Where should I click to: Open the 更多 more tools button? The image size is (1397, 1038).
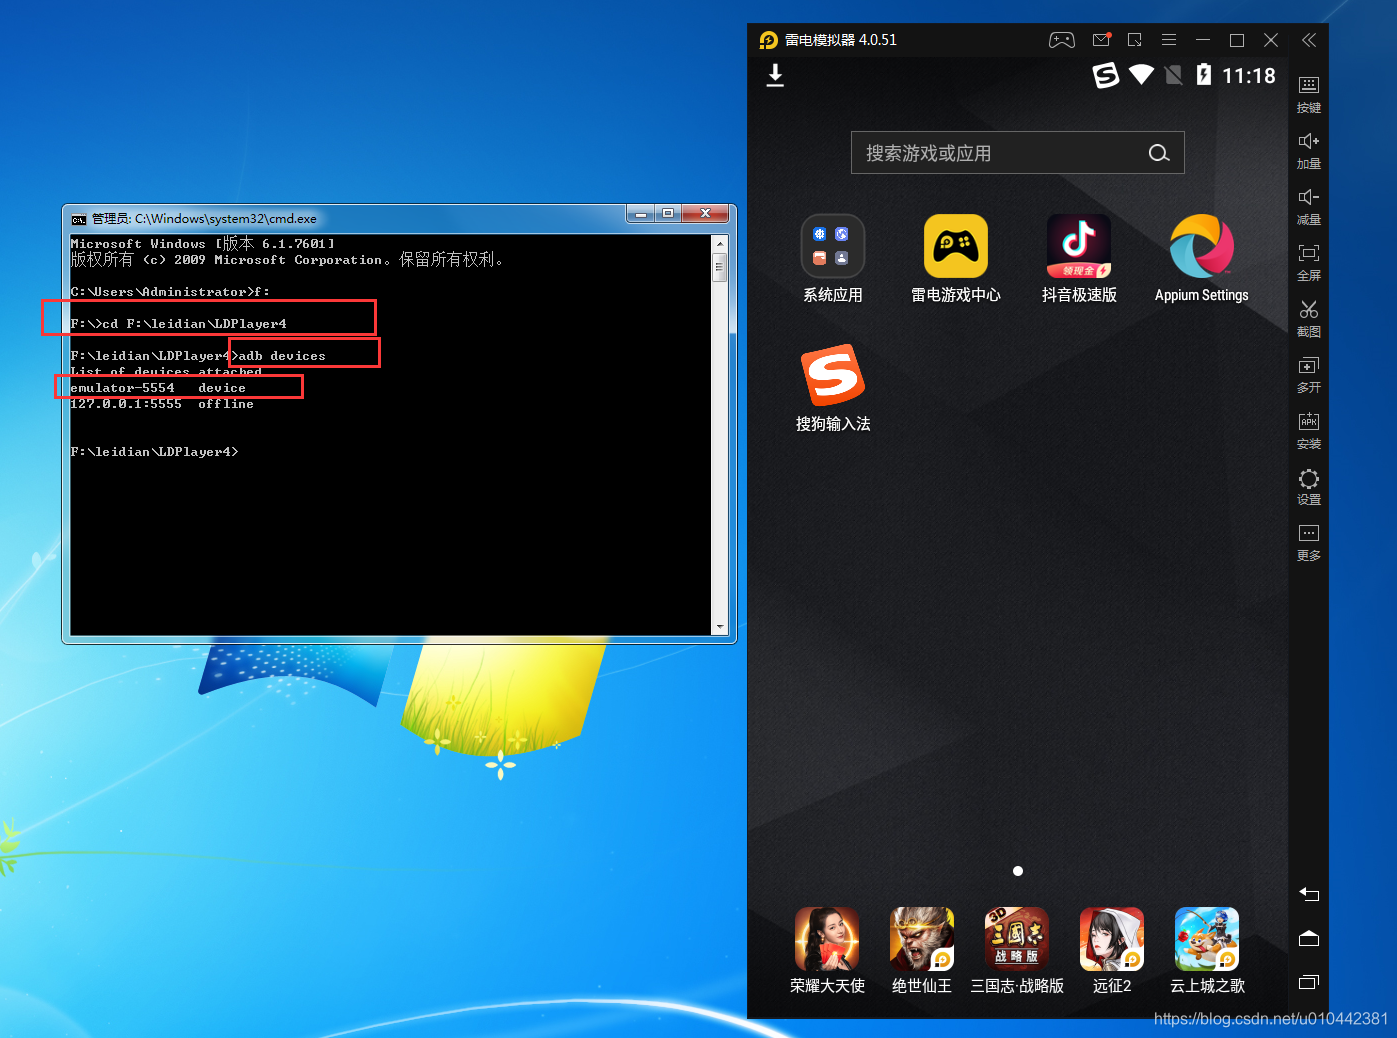pos(1309,542)
